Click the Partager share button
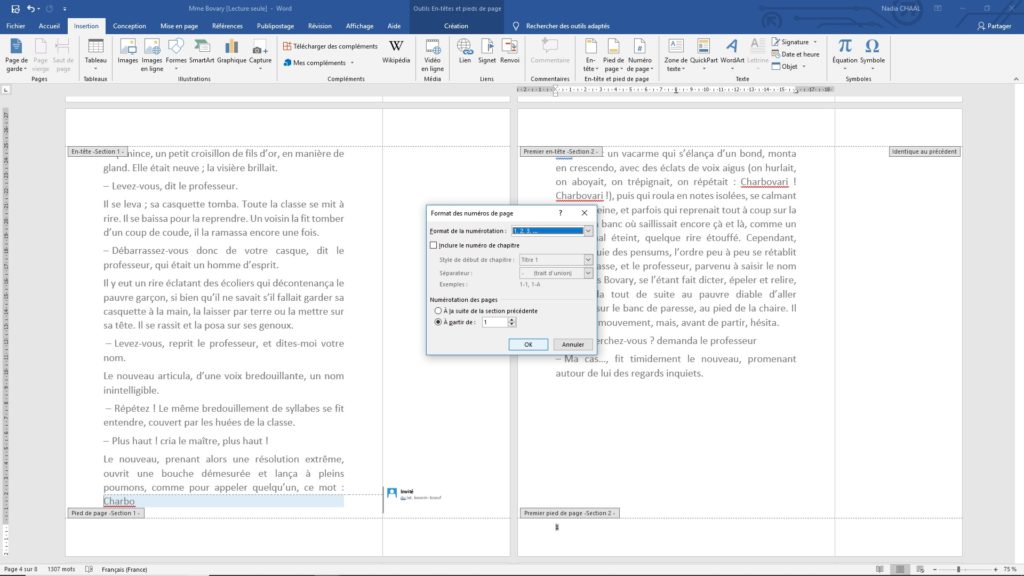 (994, 26)
